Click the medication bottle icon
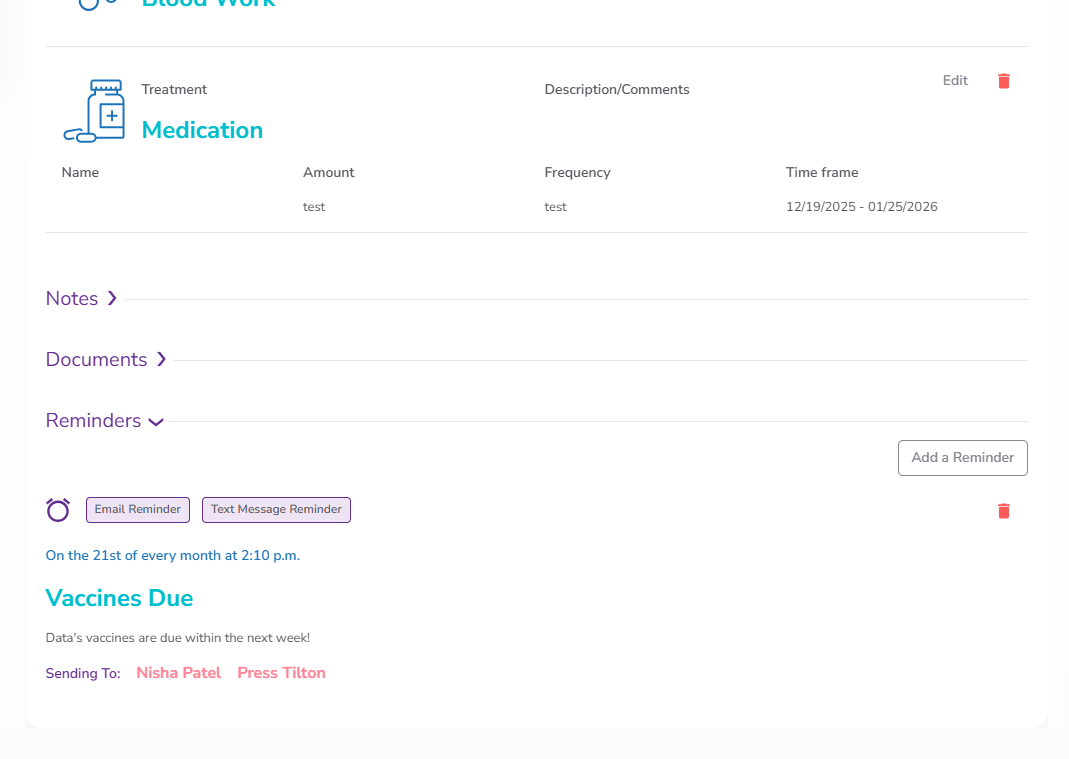Viewport: 1069px width, 759px height. pyautogui.click(x=95, y=111)
